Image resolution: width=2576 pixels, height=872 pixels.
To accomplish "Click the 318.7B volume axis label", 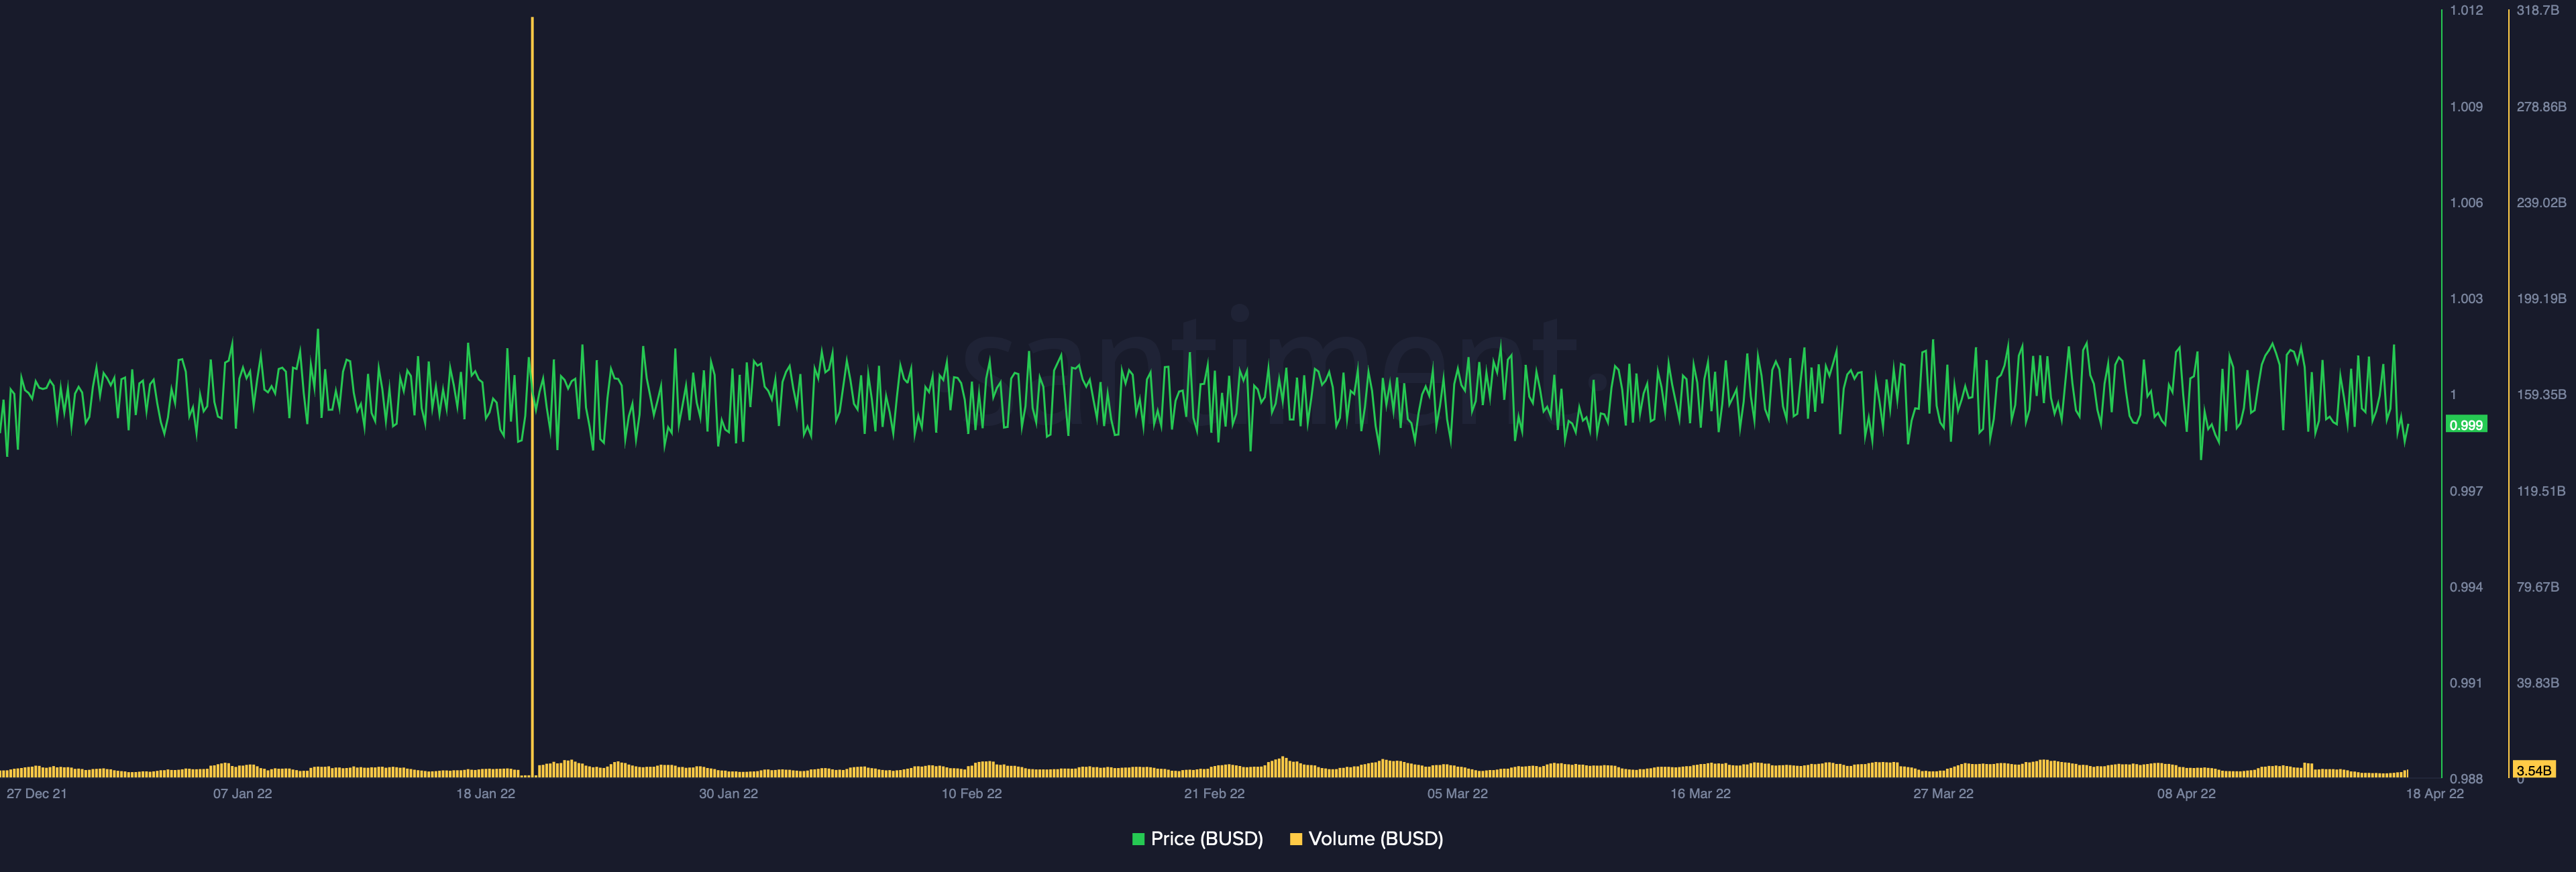I will (2537, 11).
